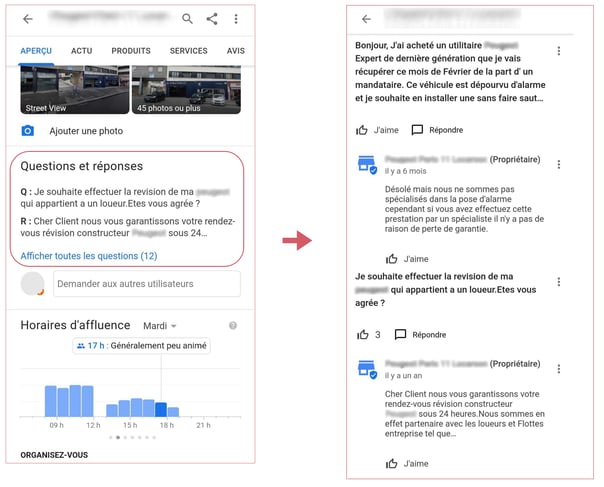Click the Demander aux autres utilisateurs field
604x487 pixels.
pyautogui.click(x=147, y=284)
